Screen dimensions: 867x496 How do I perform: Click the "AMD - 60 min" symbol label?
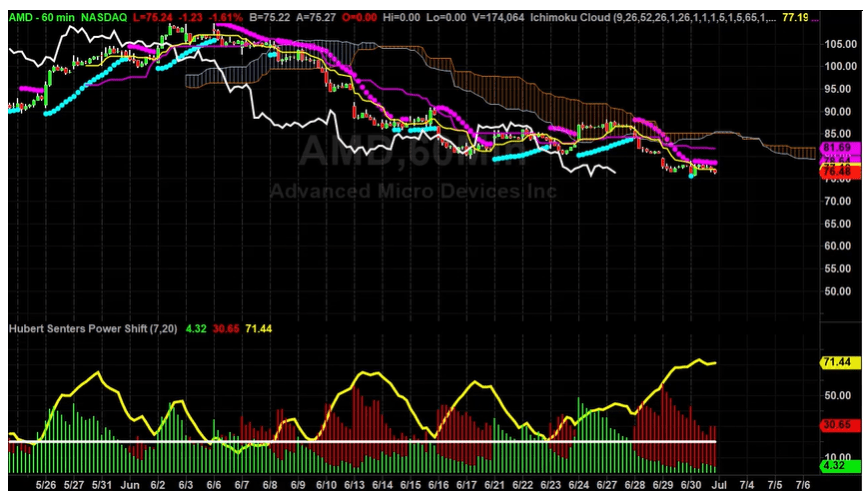click(41, 18)
